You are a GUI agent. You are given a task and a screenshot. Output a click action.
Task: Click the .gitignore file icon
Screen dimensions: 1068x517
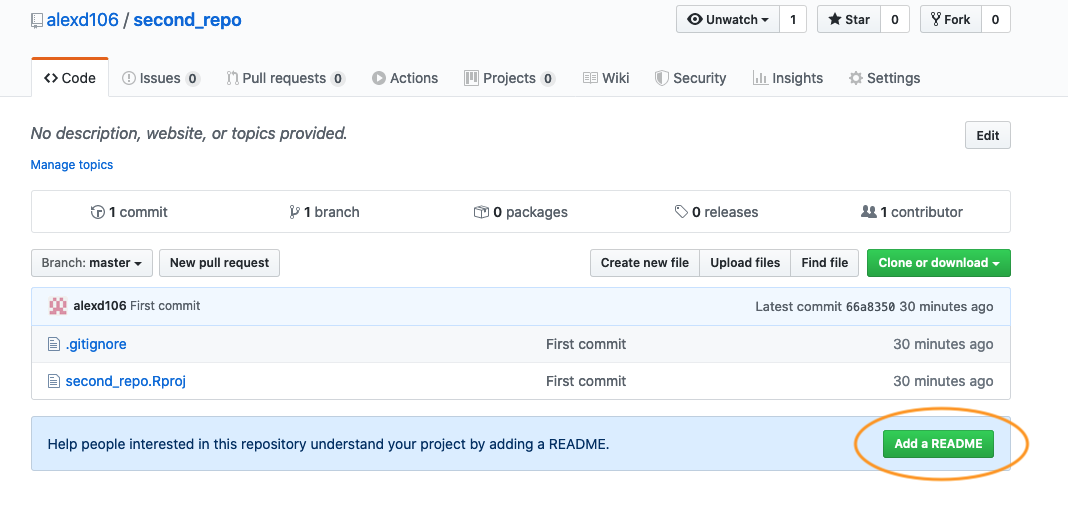(54, 344)
